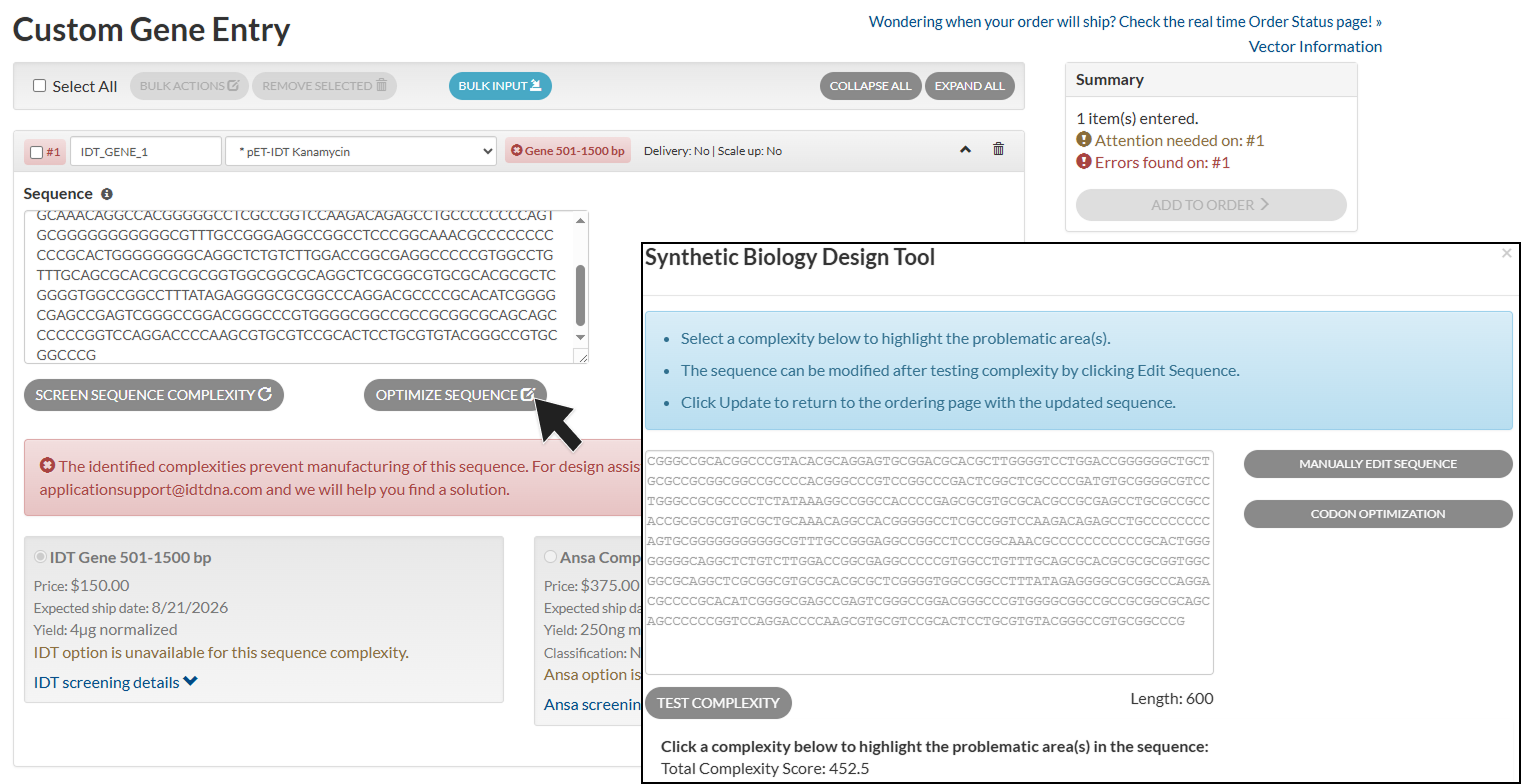Viewport: 1521px width, 784px height.
Task: Select the IDT Gene 501-1500 bp radio option
Action: tap(41, 557)
